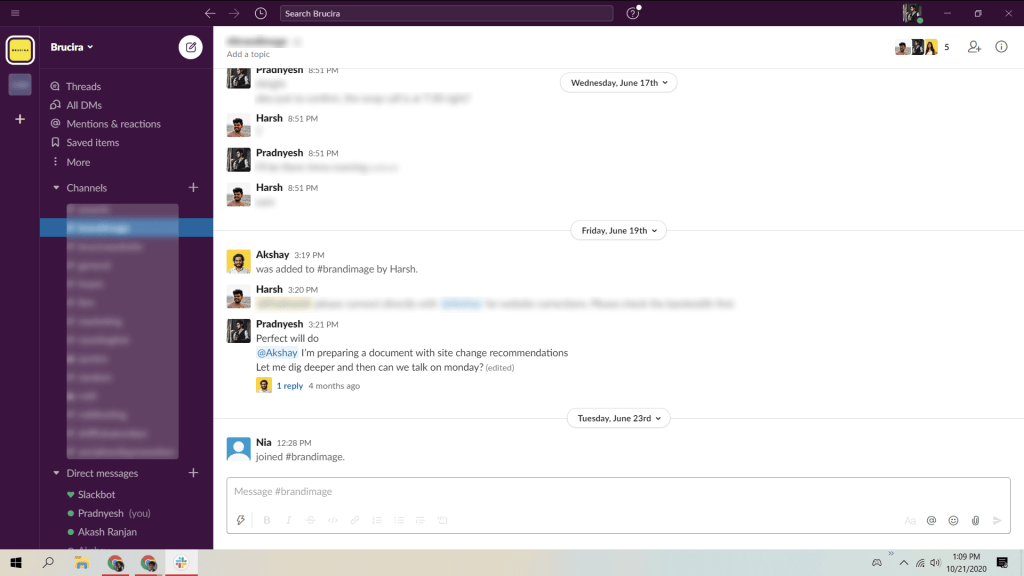Toggle strikethrough formatting

coord(311,520)
